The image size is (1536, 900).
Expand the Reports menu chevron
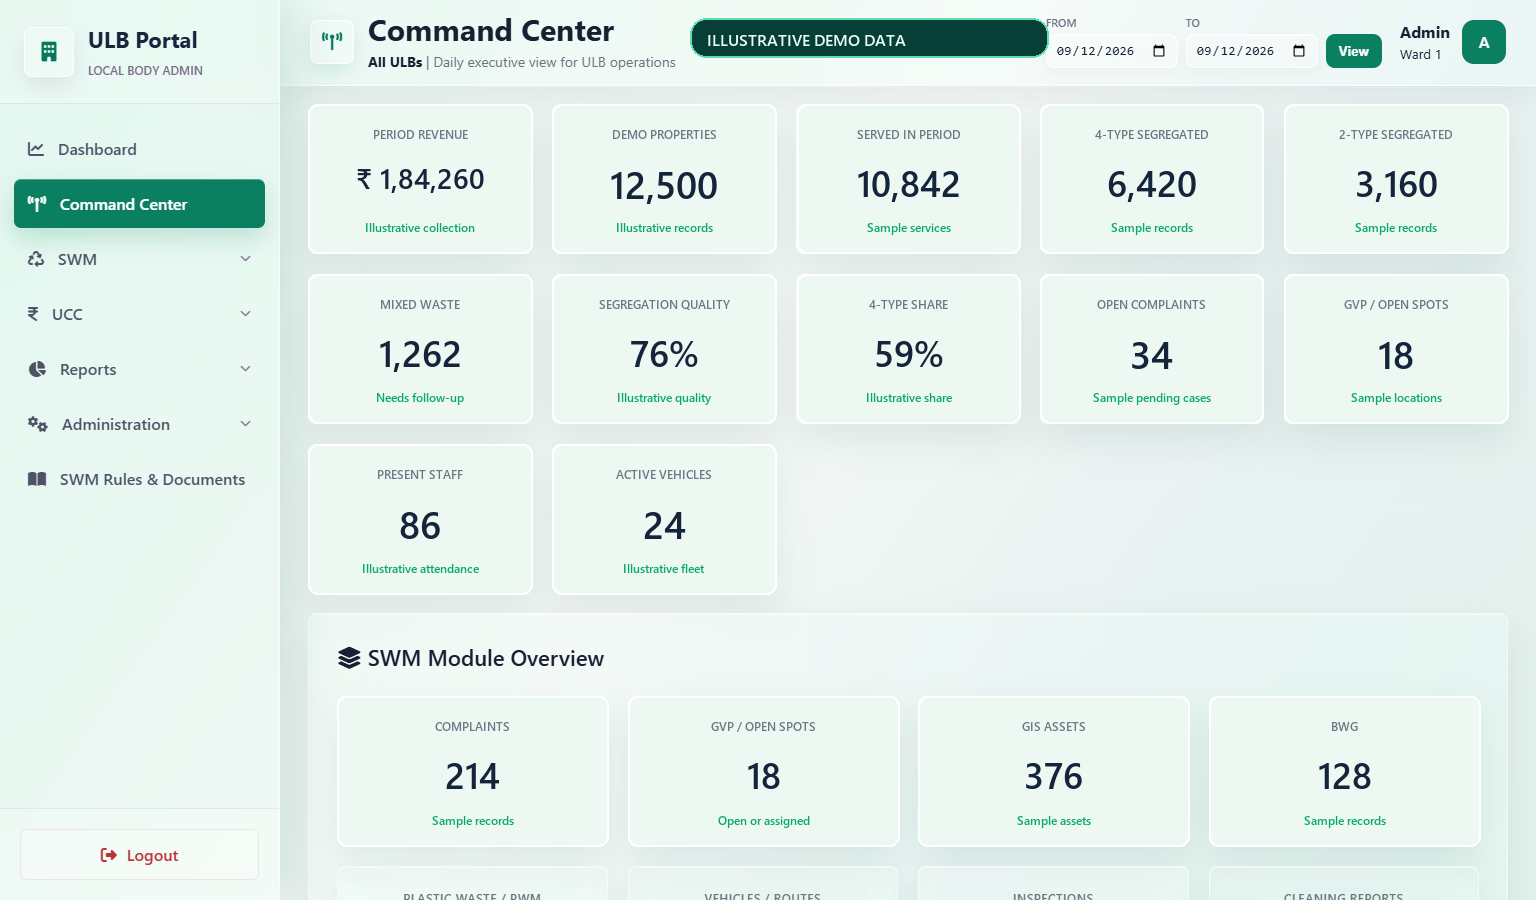[x=246, y=369]
